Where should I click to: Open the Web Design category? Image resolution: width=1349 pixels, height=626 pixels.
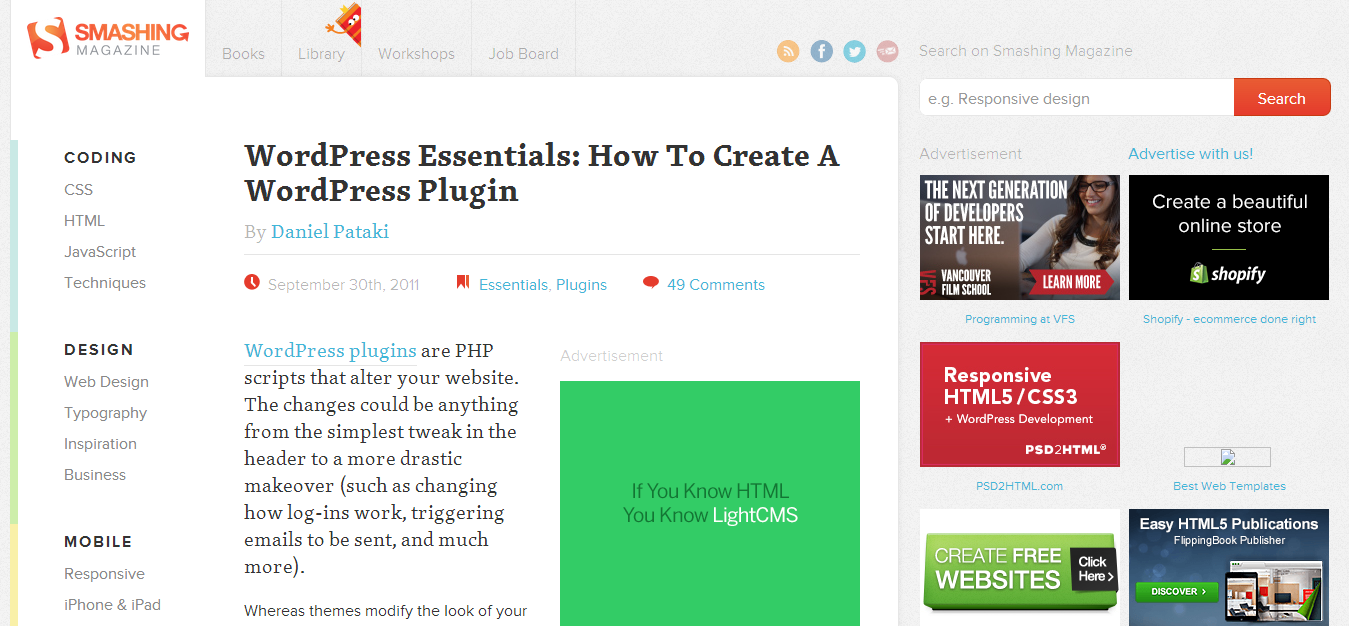[x=106, y=382]
